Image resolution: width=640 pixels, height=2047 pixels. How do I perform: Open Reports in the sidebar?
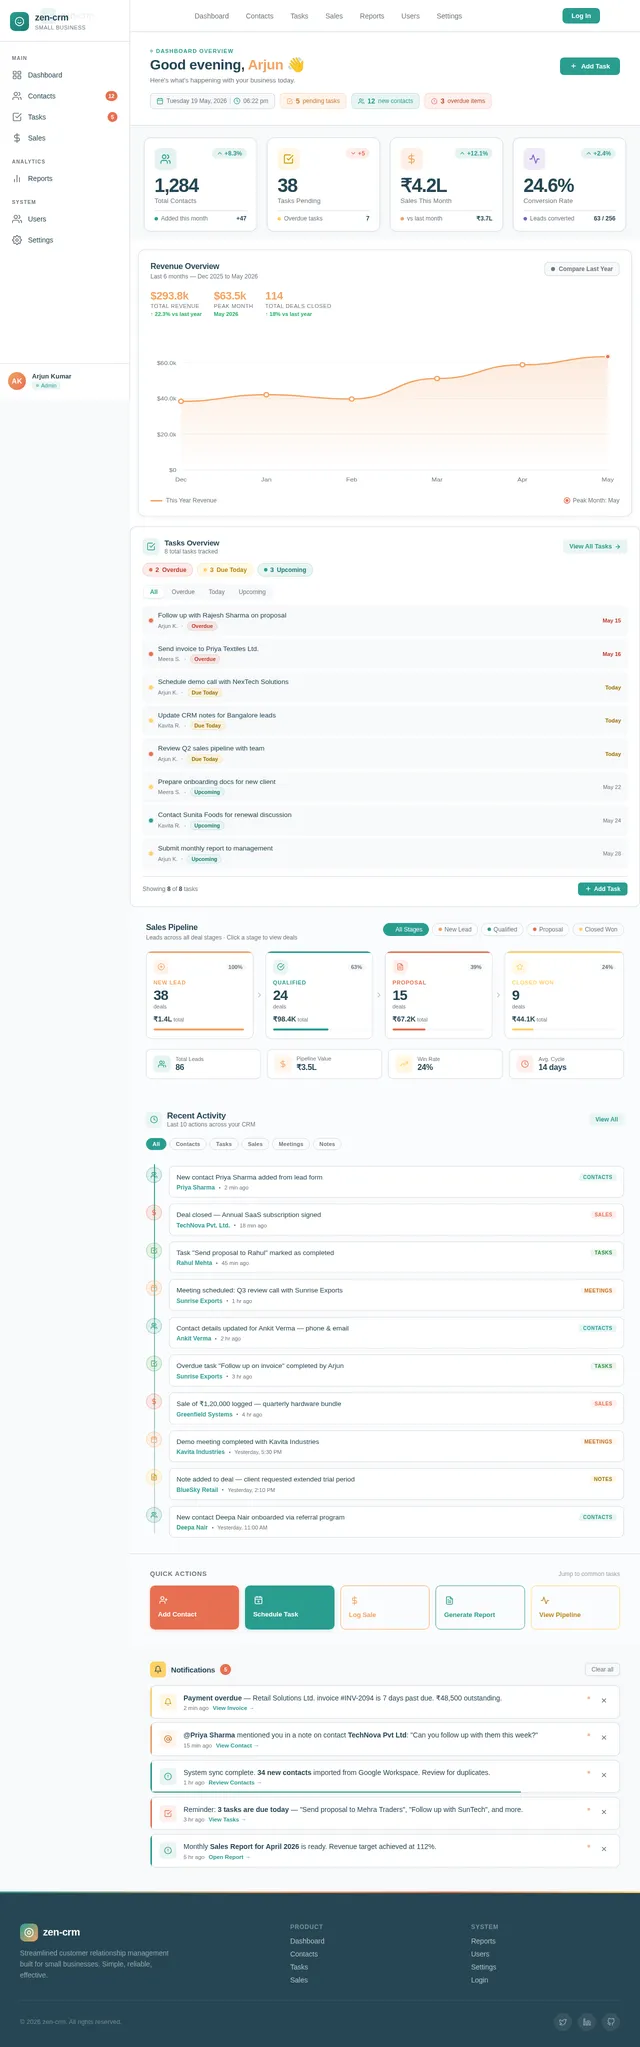point(65,178)
